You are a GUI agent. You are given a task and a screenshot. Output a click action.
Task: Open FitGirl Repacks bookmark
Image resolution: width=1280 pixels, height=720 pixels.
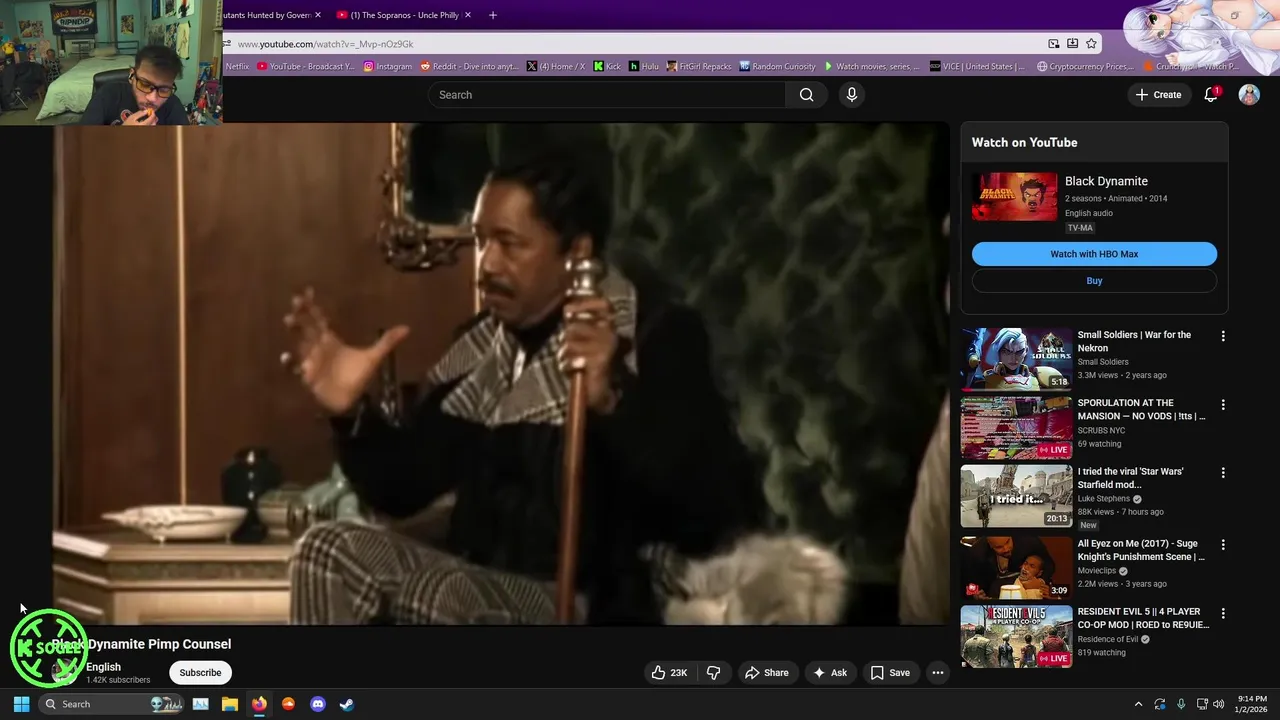(699, 66)
